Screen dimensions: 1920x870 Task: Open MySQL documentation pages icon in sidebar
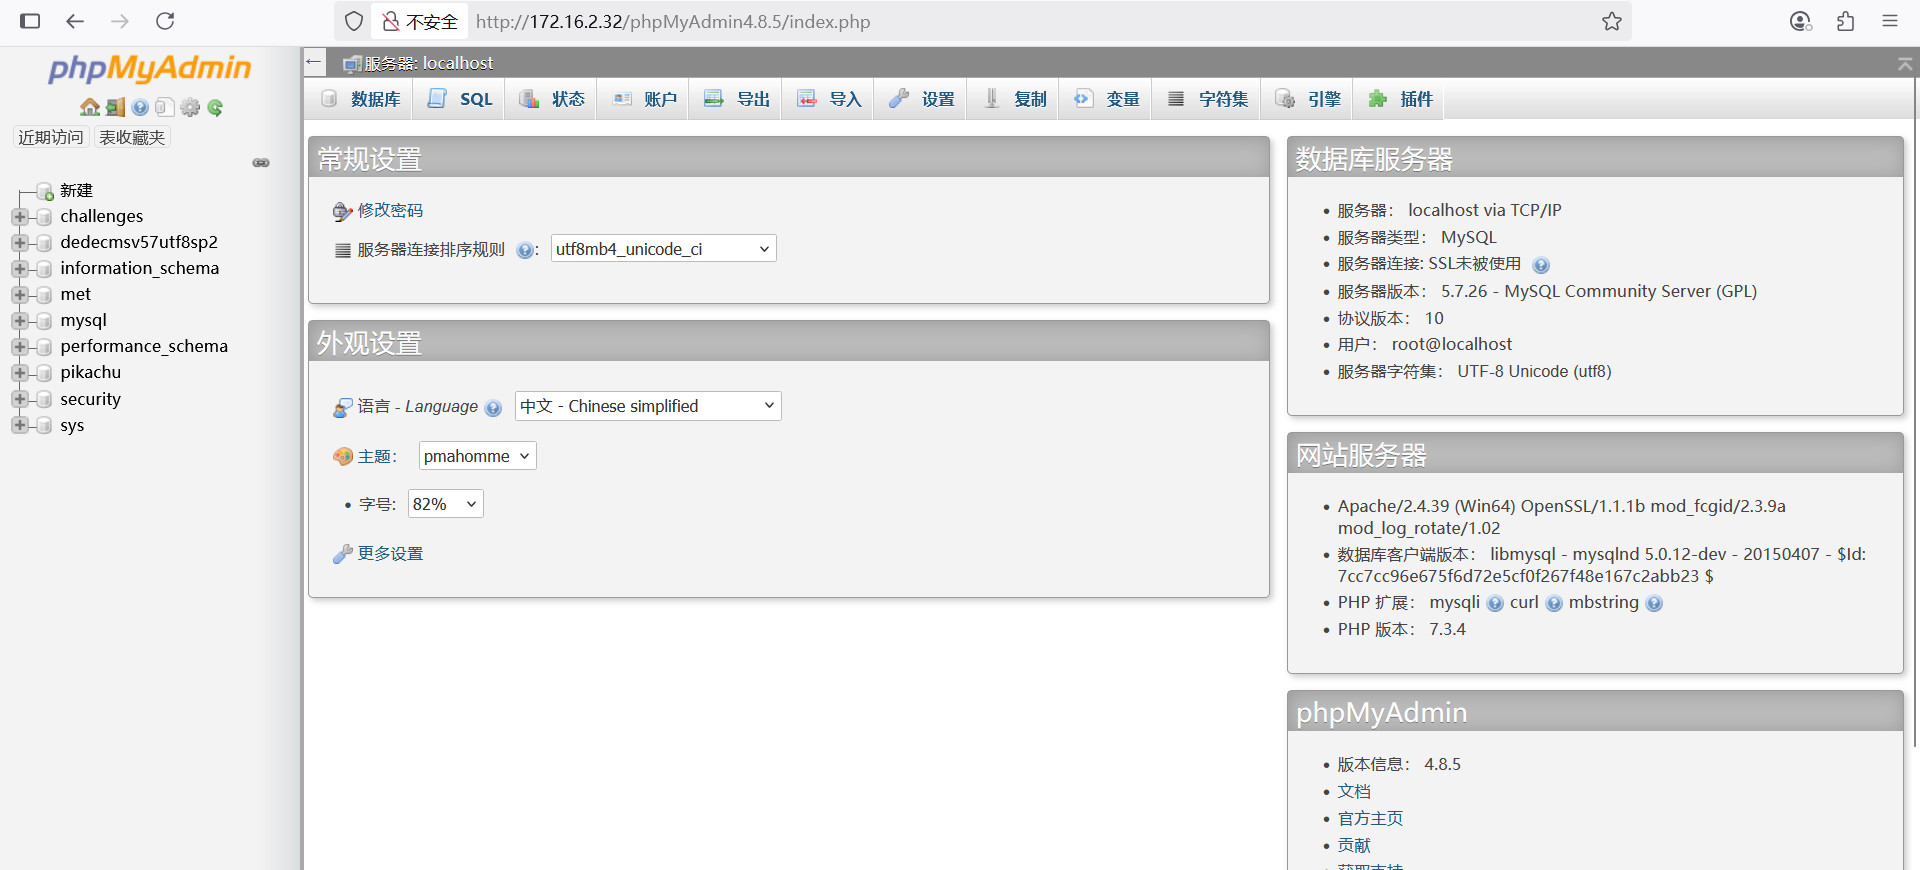tap(165, 107)
